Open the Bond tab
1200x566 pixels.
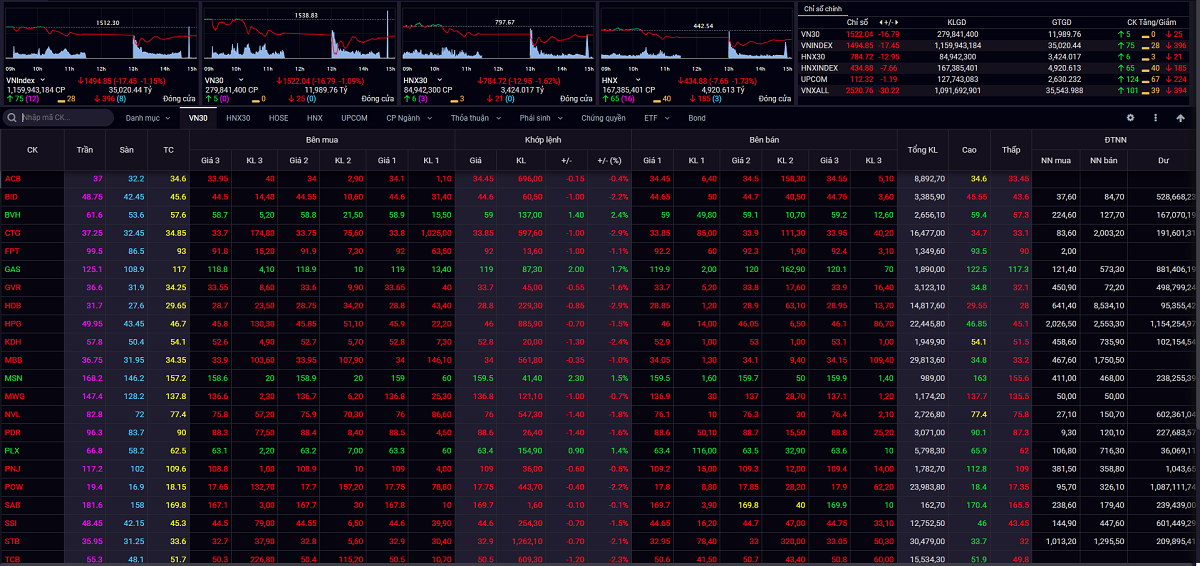tap(696, 118)
